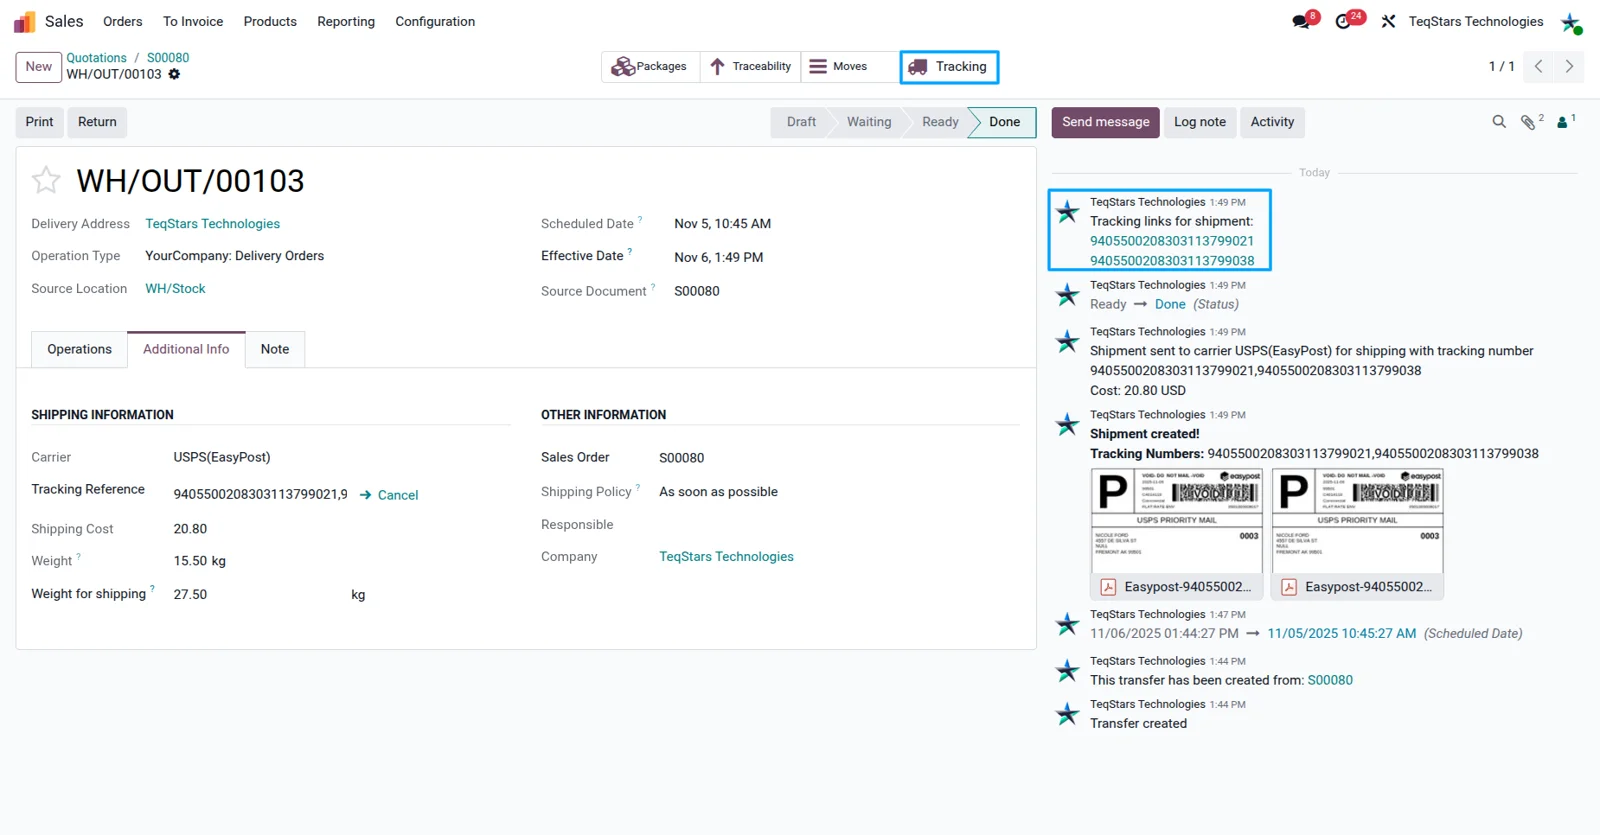Click Sales Order S00080 value
This screenshot has width=1600, height=835.
pyautogui.click(x=681, y=458)
